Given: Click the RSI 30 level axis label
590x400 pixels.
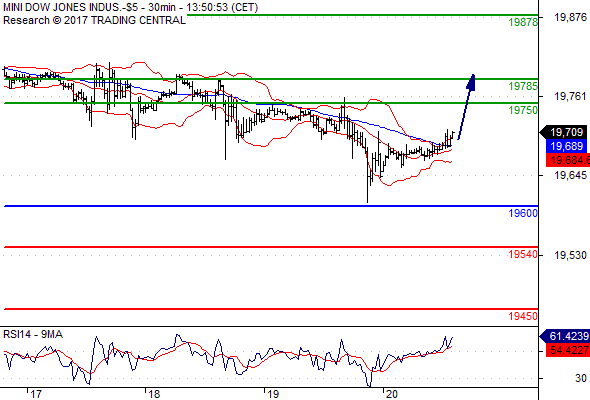Looking at the screenshot, I should [581, 378].
